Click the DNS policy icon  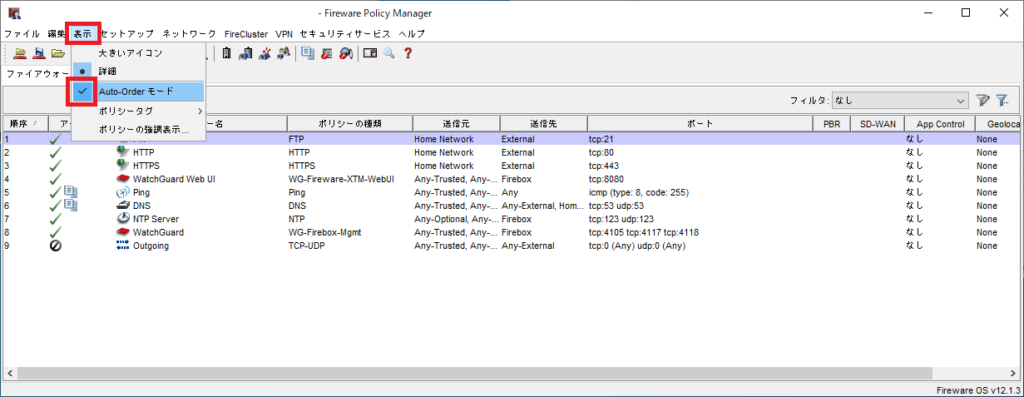pos(122,206)
